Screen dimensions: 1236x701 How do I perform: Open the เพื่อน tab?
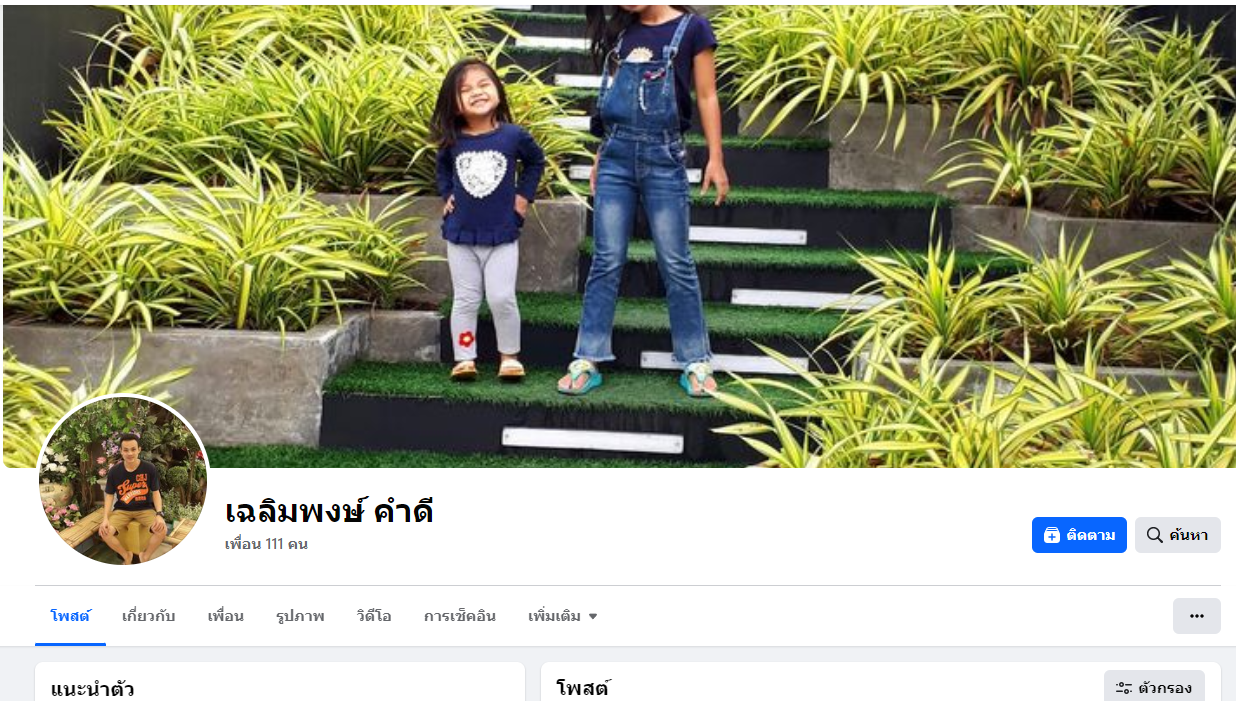click(225, 616)
